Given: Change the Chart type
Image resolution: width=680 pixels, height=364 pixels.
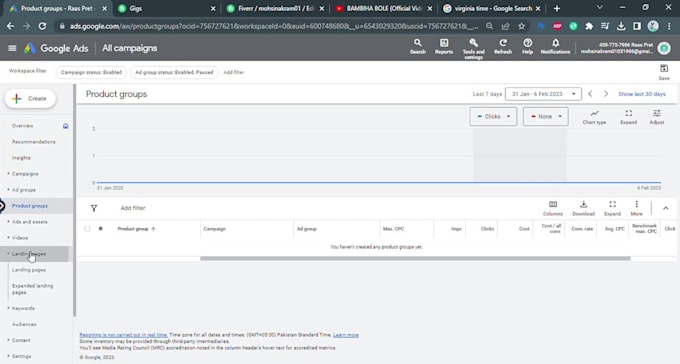Looking at the screenshot, I should (594, 117).
